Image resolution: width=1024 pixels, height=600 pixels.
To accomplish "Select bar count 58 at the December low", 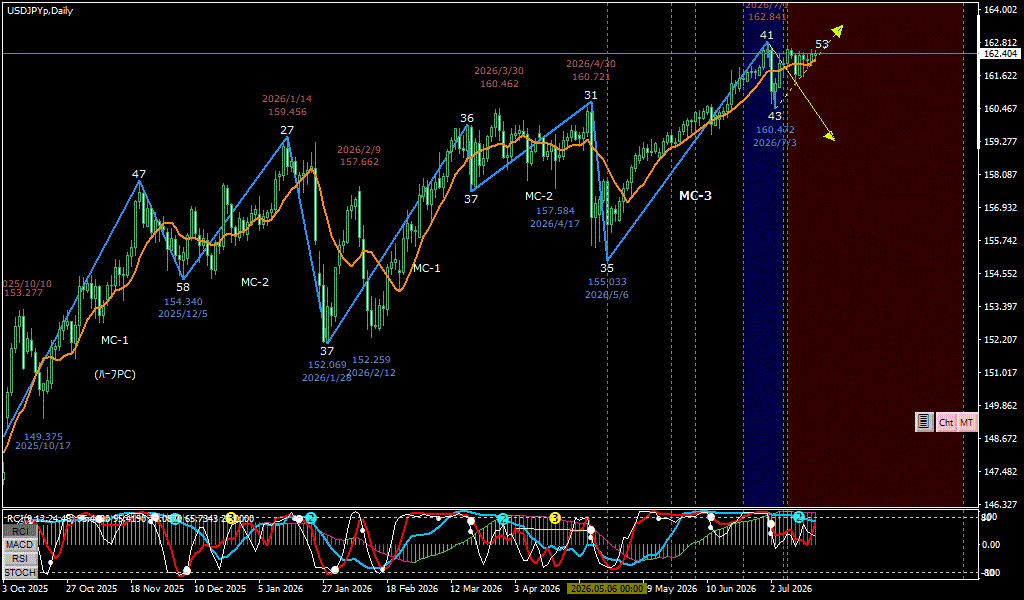I will [183, 287].
